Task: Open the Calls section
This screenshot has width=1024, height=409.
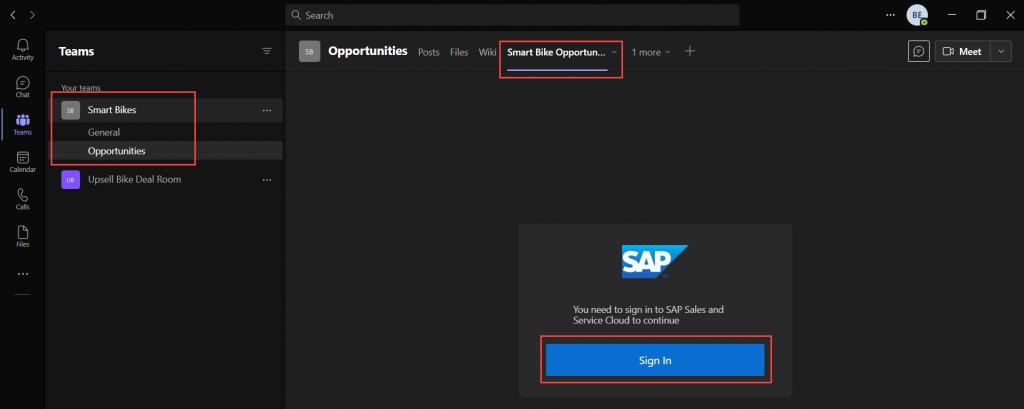Action: (x=22, y=199)
